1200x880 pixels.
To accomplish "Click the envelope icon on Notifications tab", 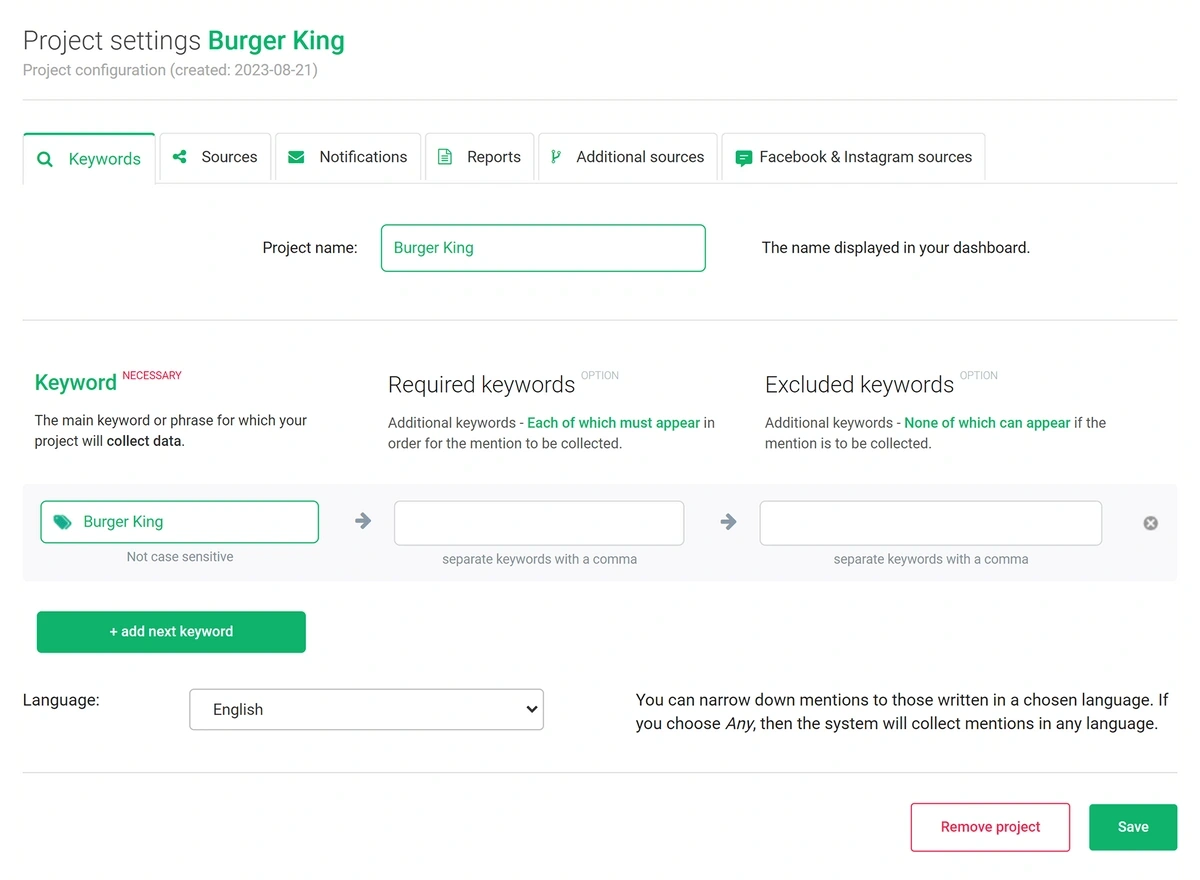I will click(296, 157).
